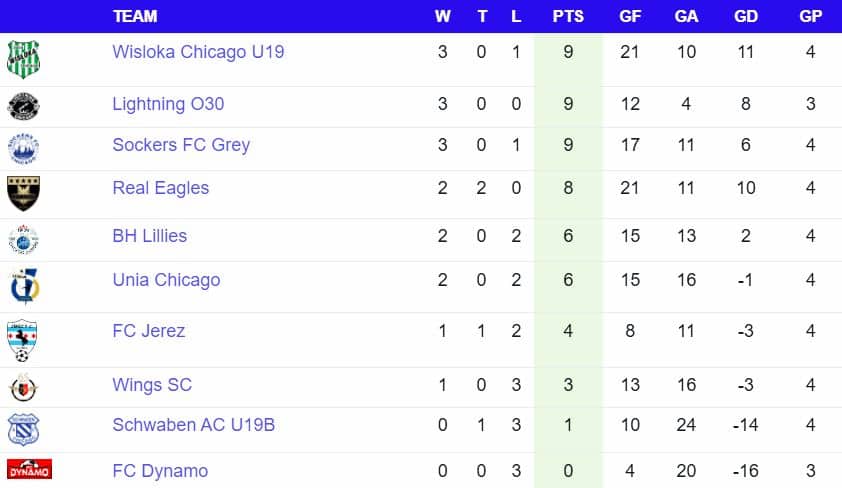Click the Sockers FC Grey crest icon
Viewport: 842px width, 488px height.
23,148
